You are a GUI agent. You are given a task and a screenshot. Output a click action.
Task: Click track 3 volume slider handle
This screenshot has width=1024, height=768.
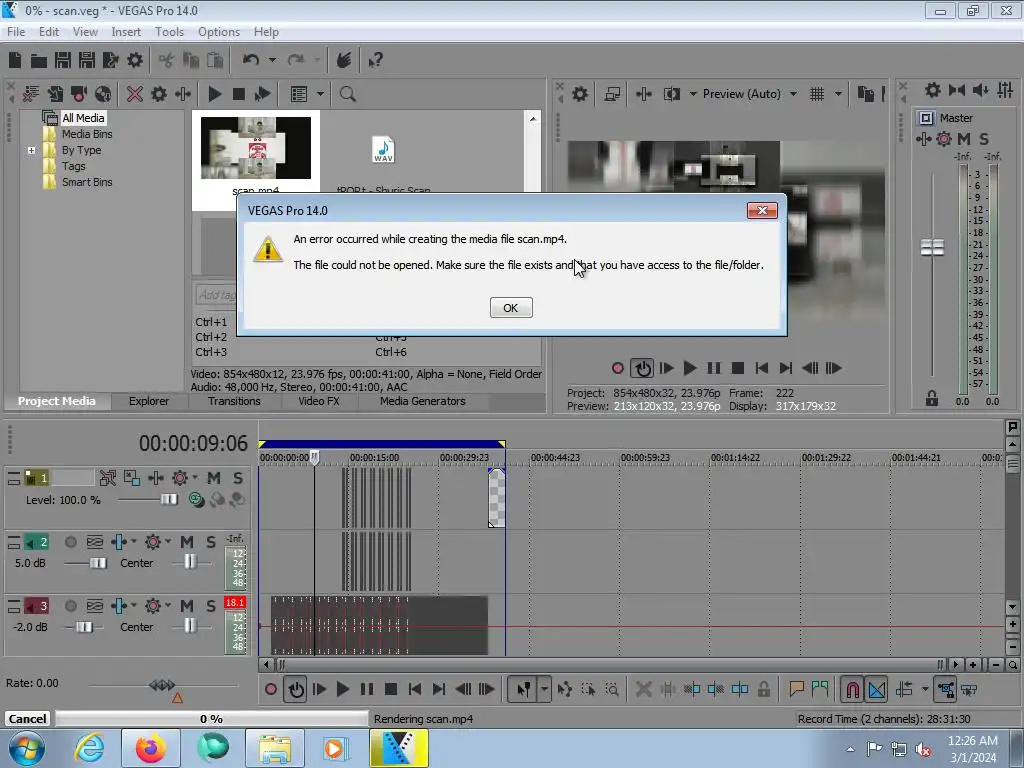coord(84,627)
